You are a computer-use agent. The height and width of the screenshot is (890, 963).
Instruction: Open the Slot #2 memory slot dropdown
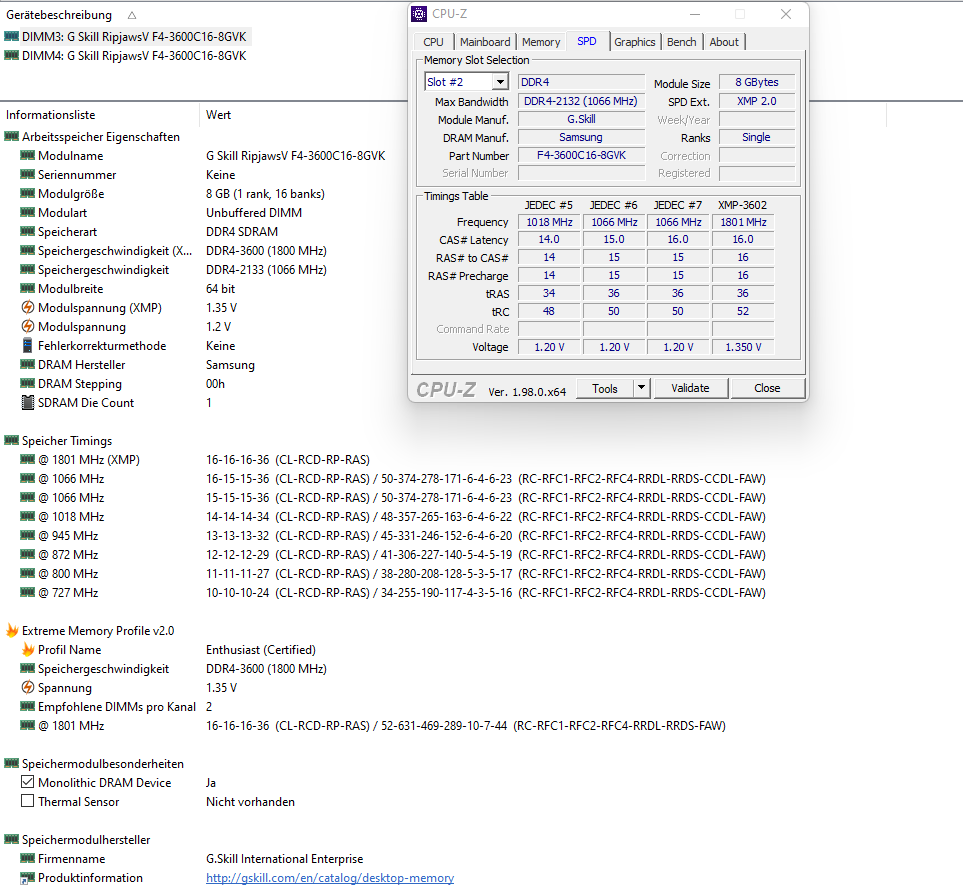click(501, 82)
